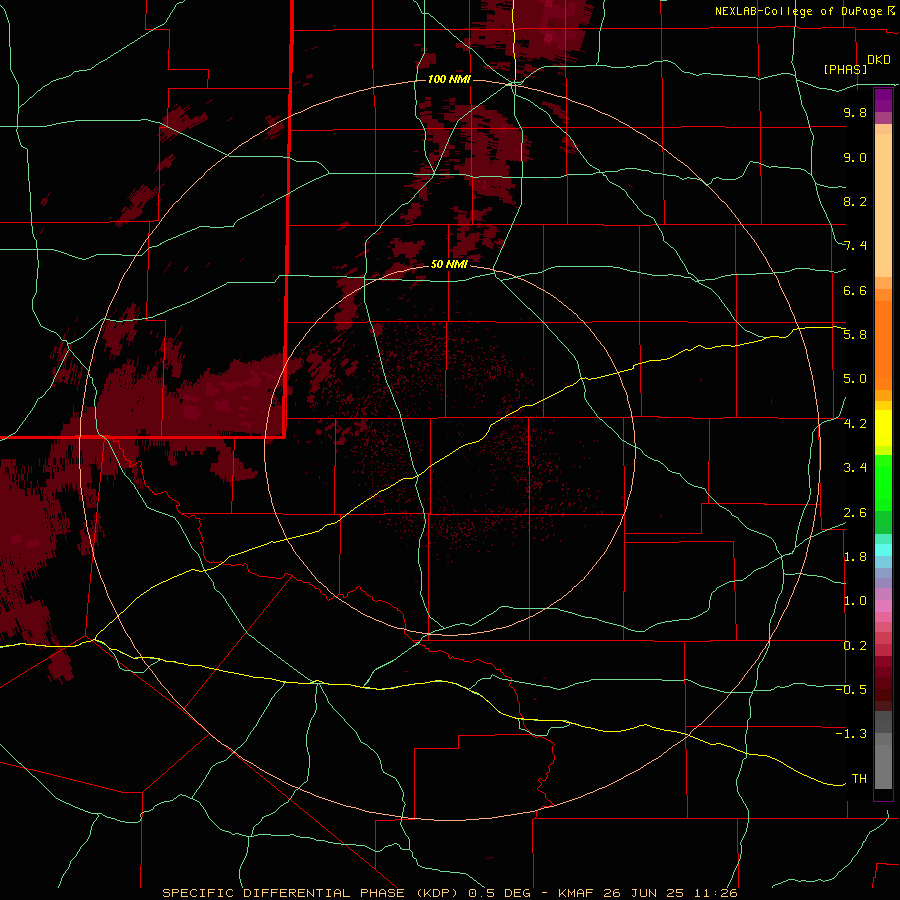
Task: Click the light peach segment of the color bar
Action: (883, 205)
